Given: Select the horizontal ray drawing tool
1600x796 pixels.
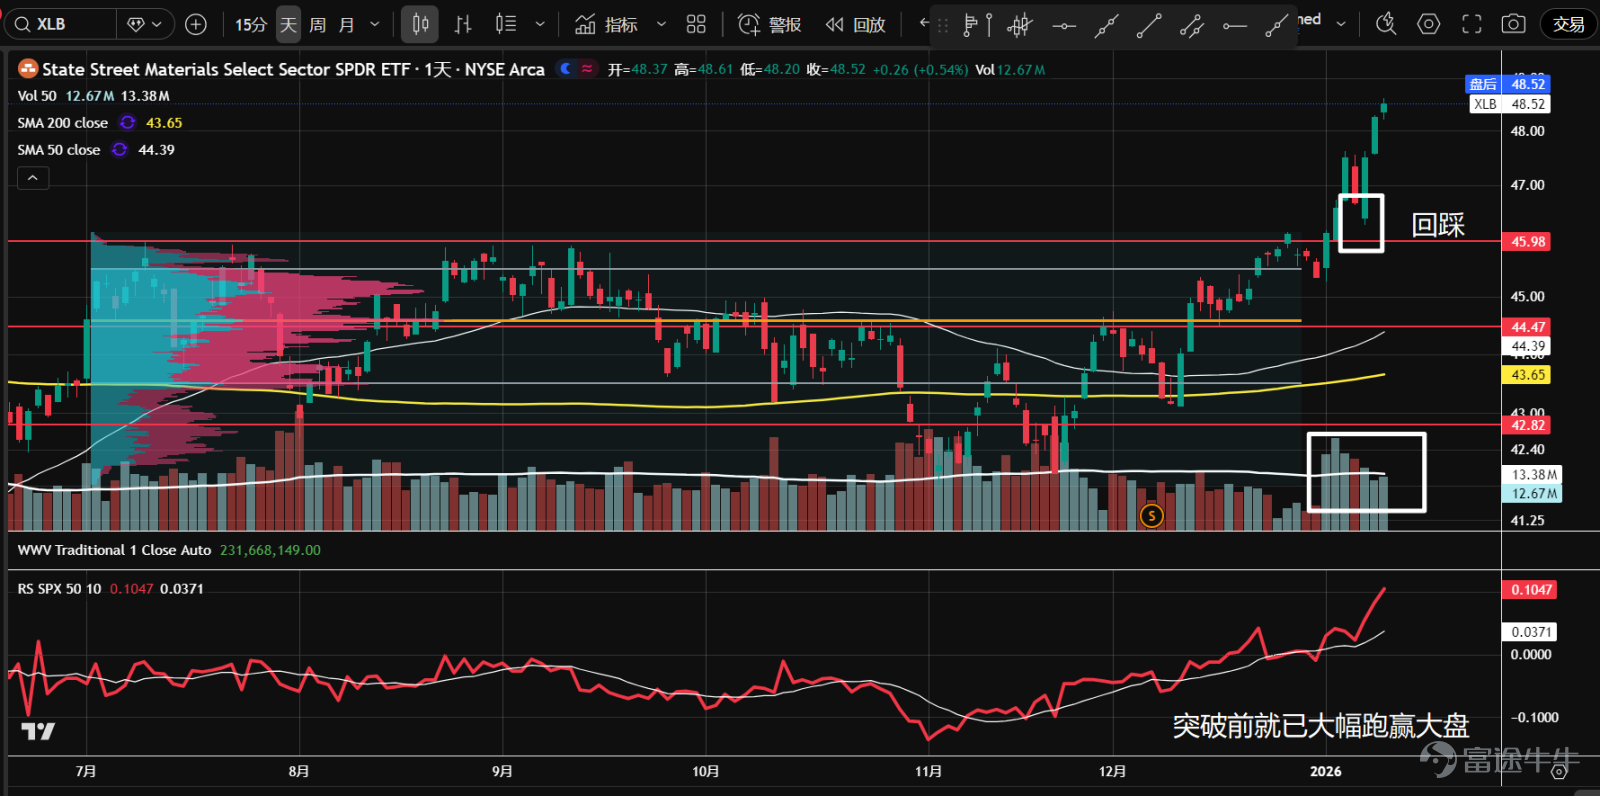Looking at the screenshot, I should [1234, 25].
